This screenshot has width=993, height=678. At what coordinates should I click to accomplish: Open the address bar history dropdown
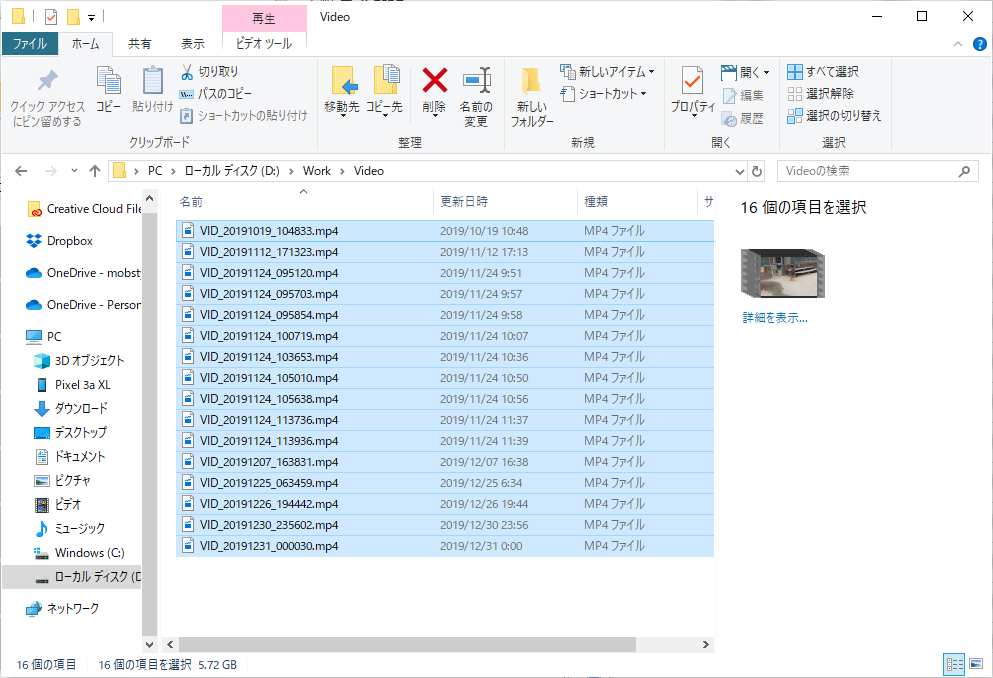(739, 171)
